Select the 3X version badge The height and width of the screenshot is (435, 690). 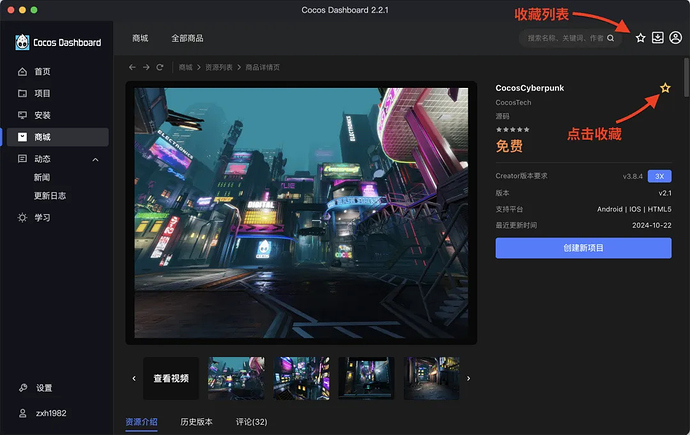659,176
